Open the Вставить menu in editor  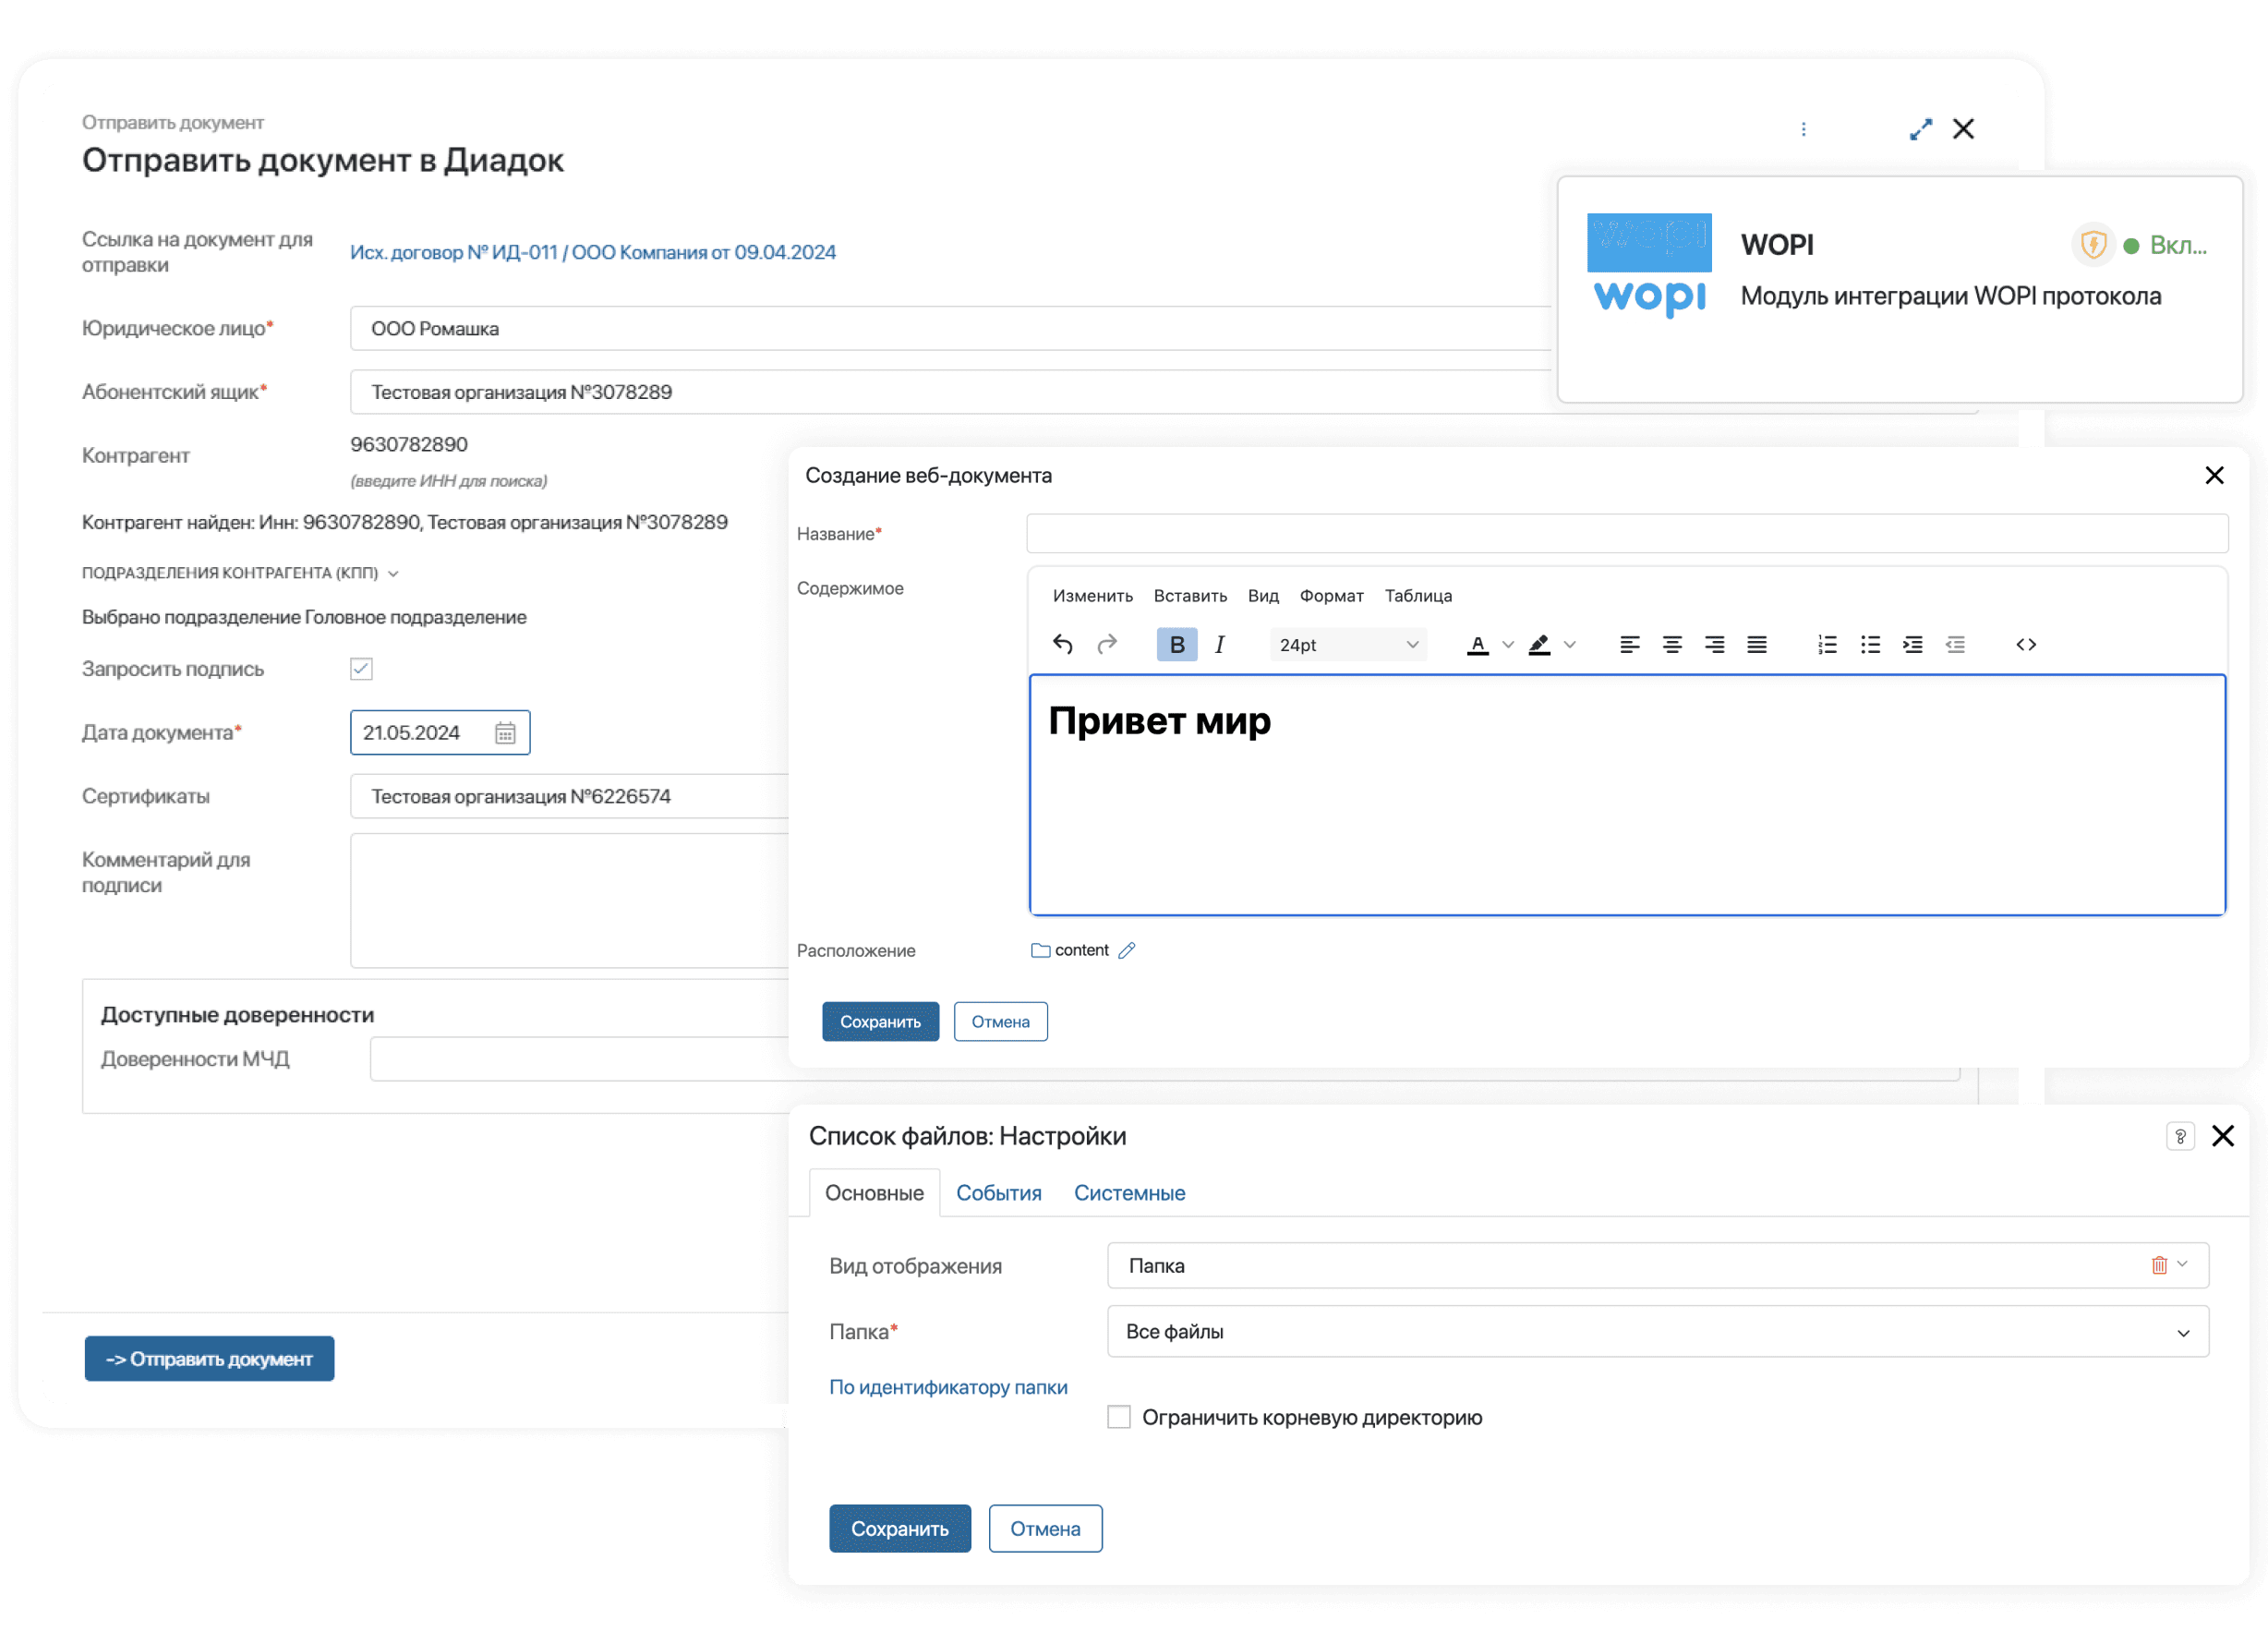(1190, 596)
